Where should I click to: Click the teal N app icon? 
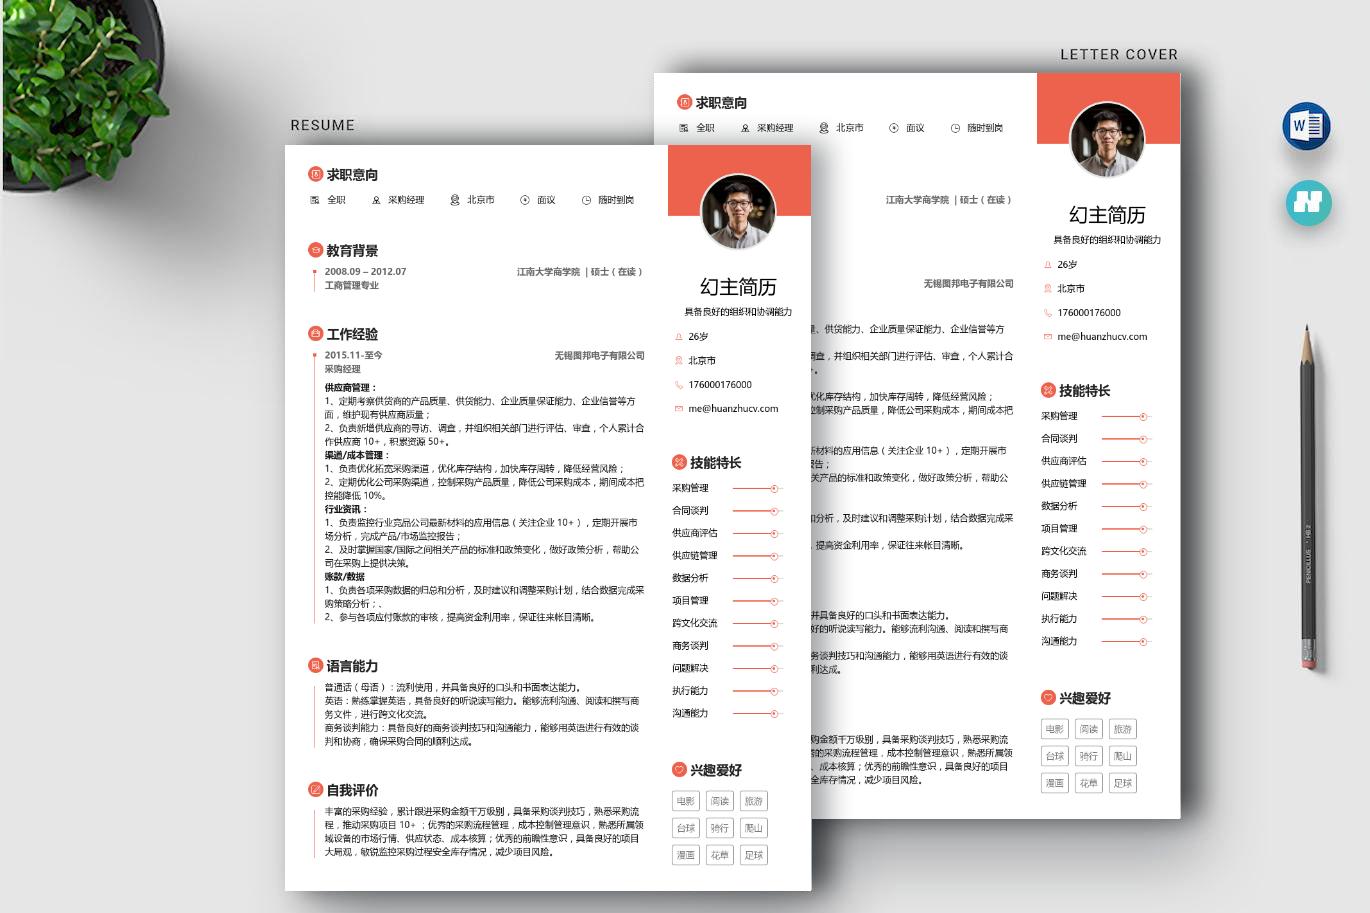pyautogui.click(x=1308, y=202)
